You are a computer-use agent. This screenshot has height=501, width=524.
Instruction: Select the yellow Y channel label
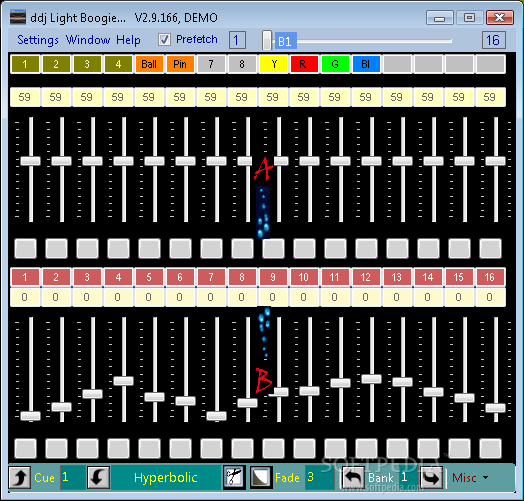(273, 64)
